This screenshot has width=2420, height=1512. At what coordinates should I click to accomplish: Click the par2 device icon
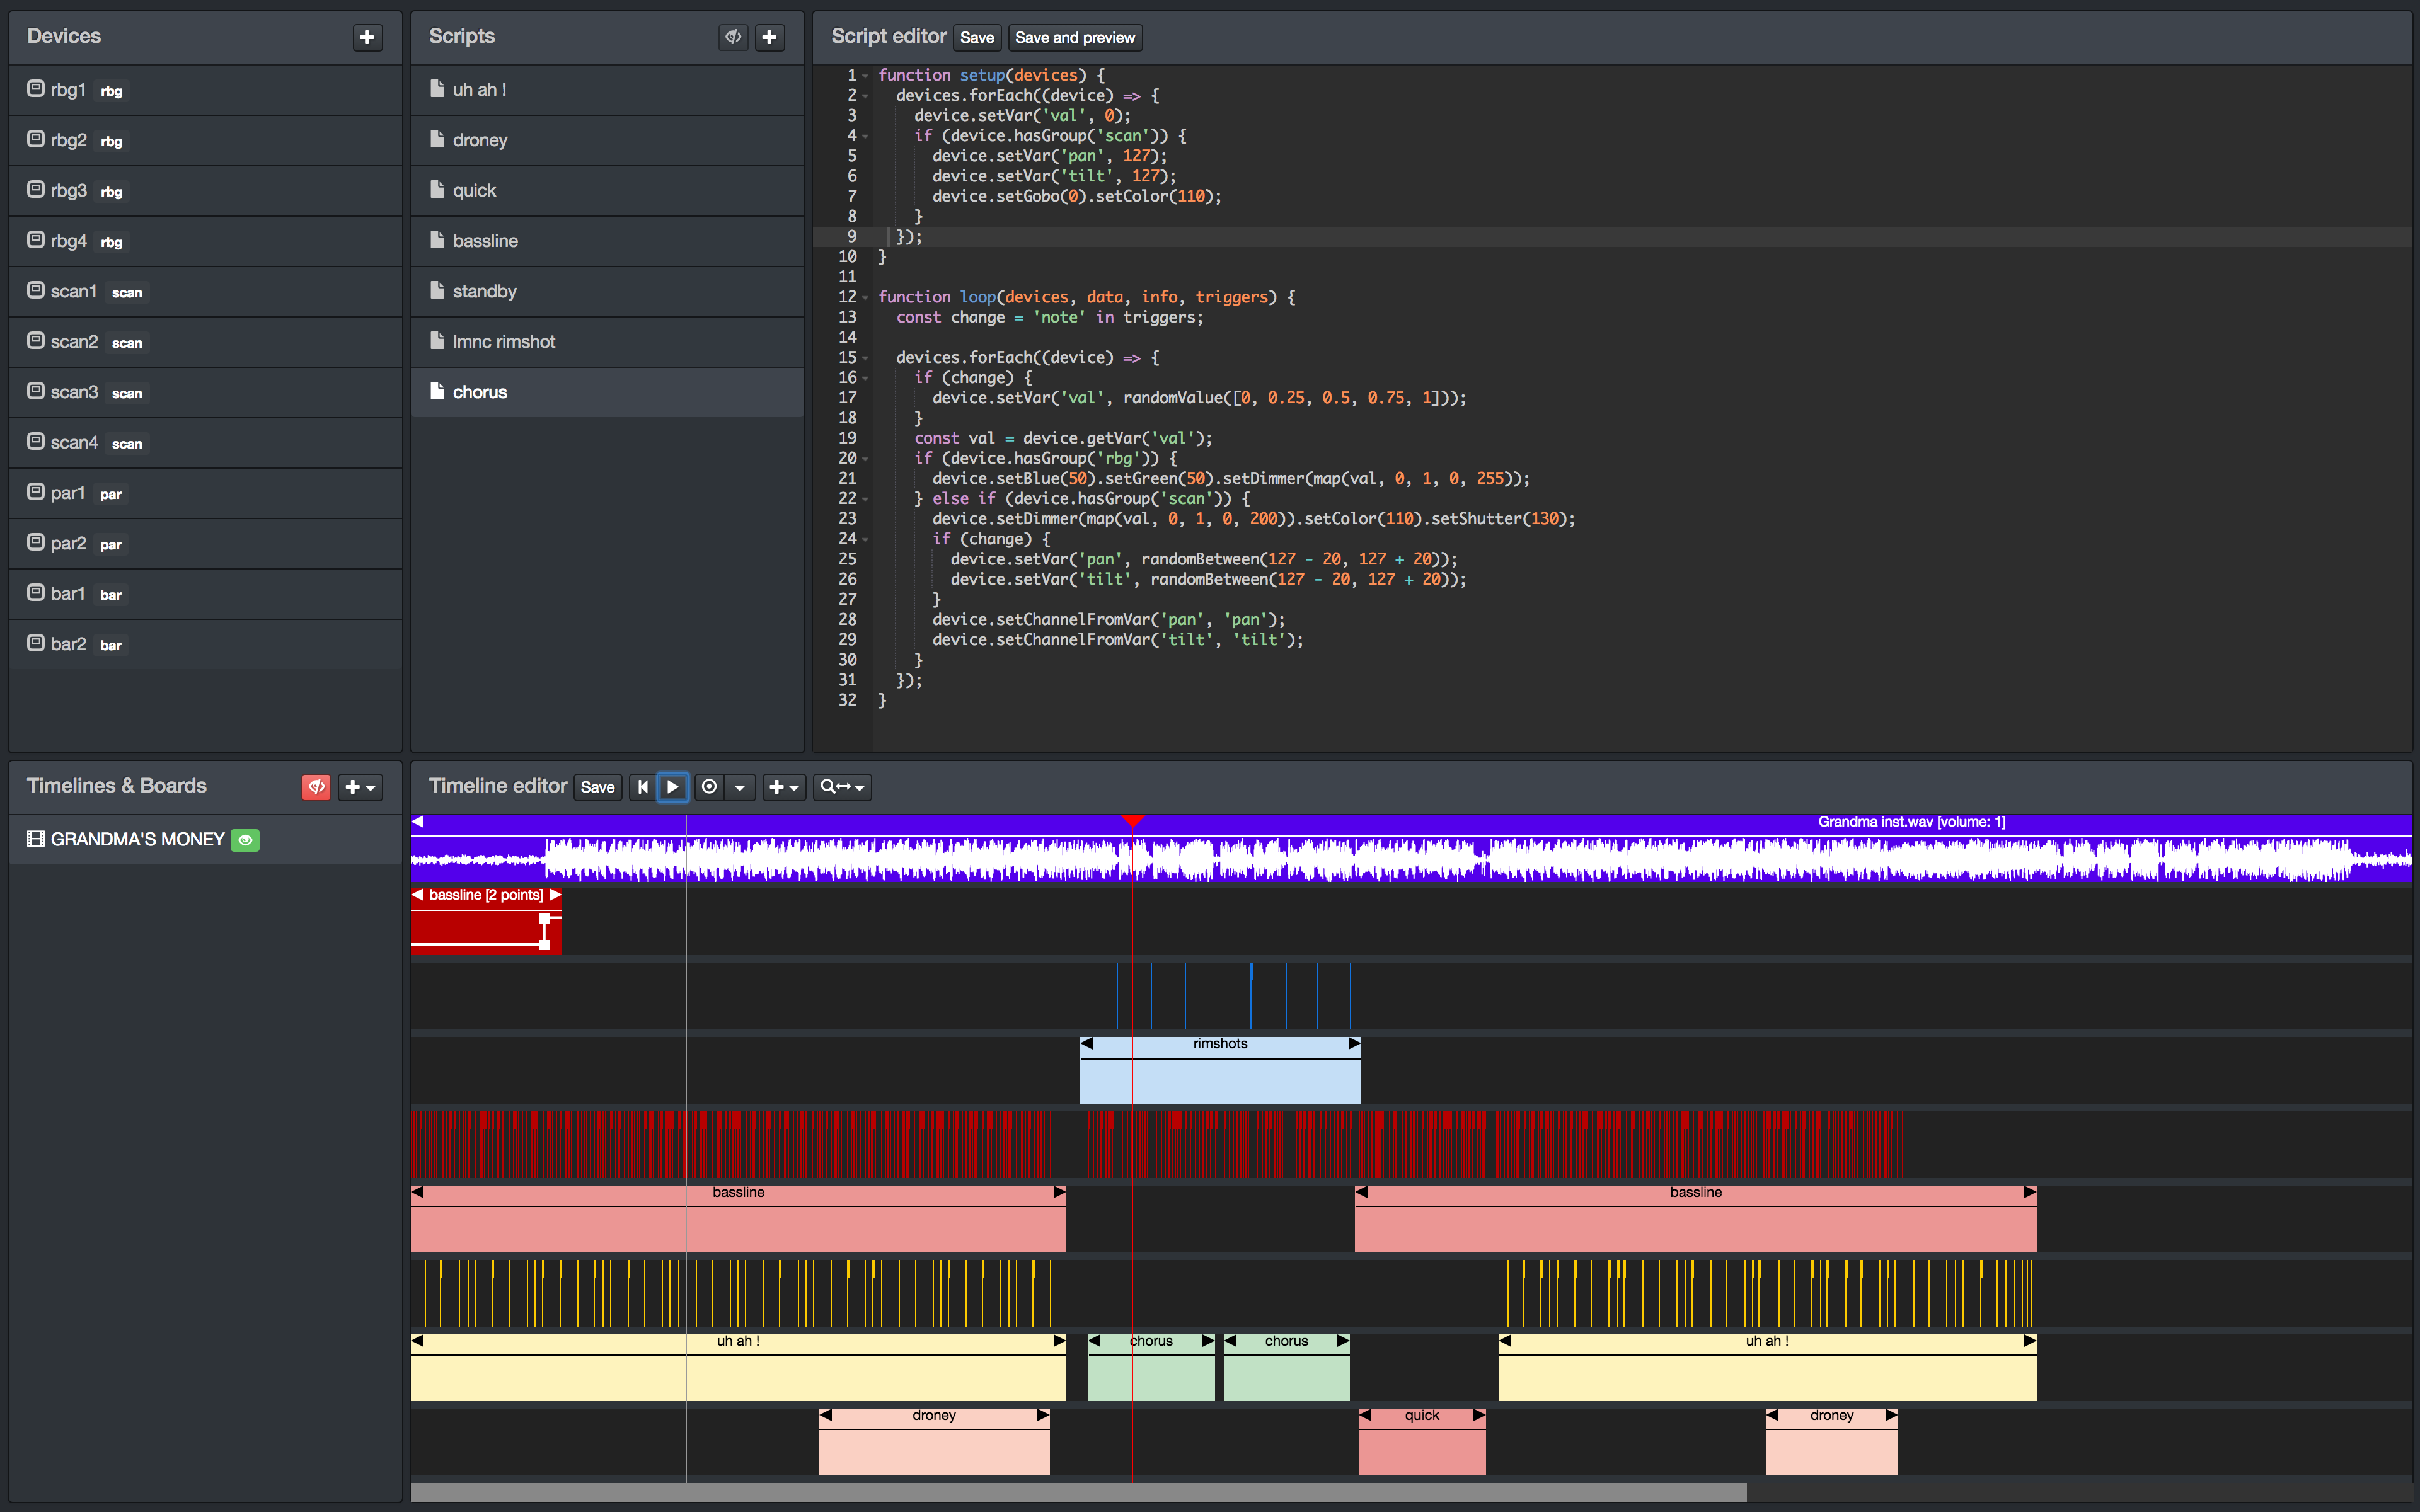[36, 543]
